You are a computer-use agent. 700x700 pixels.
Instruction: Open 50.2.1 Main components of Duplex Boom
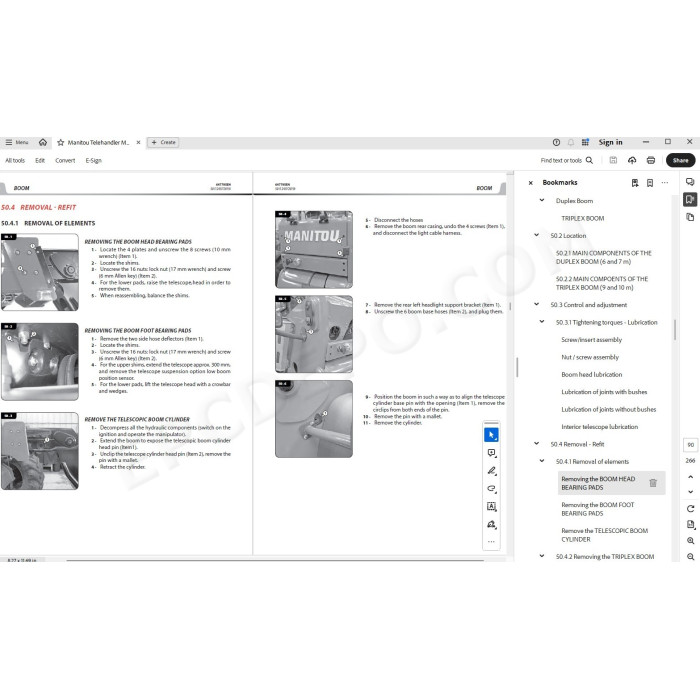[x=604, y=257]
